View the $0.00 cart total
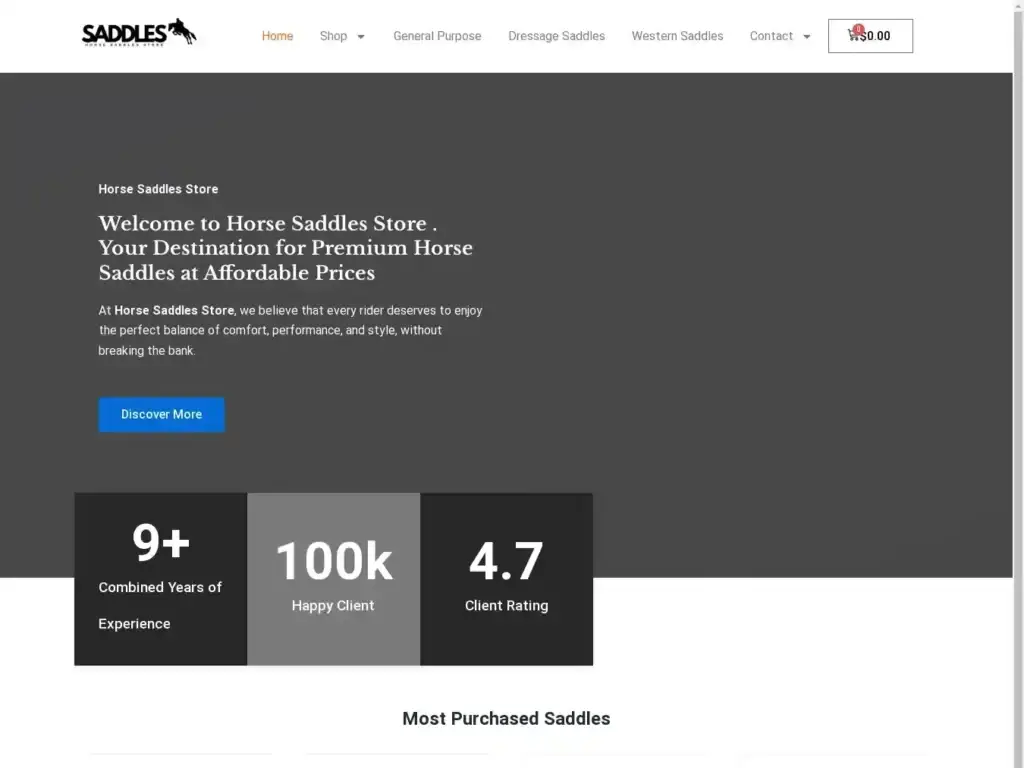 [877, 36]
